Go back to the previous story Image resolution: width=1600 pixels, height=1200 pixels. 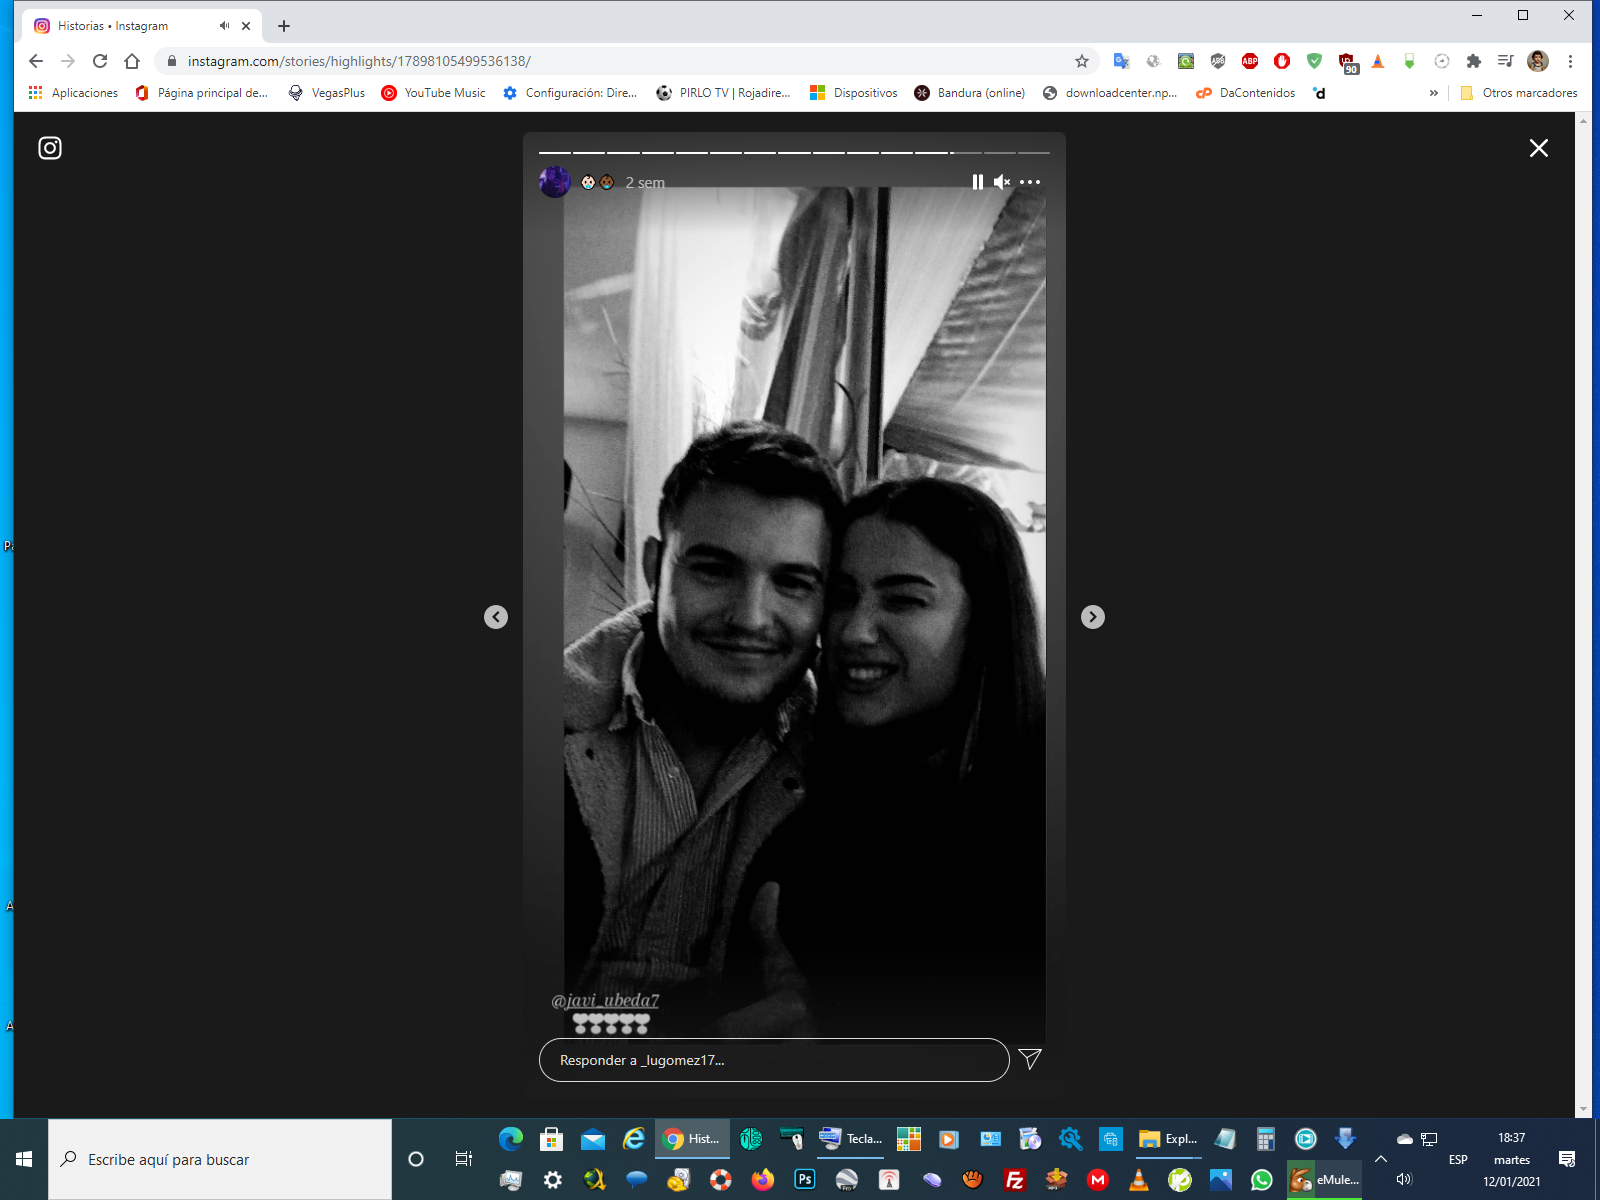click(x=496, y=617)
